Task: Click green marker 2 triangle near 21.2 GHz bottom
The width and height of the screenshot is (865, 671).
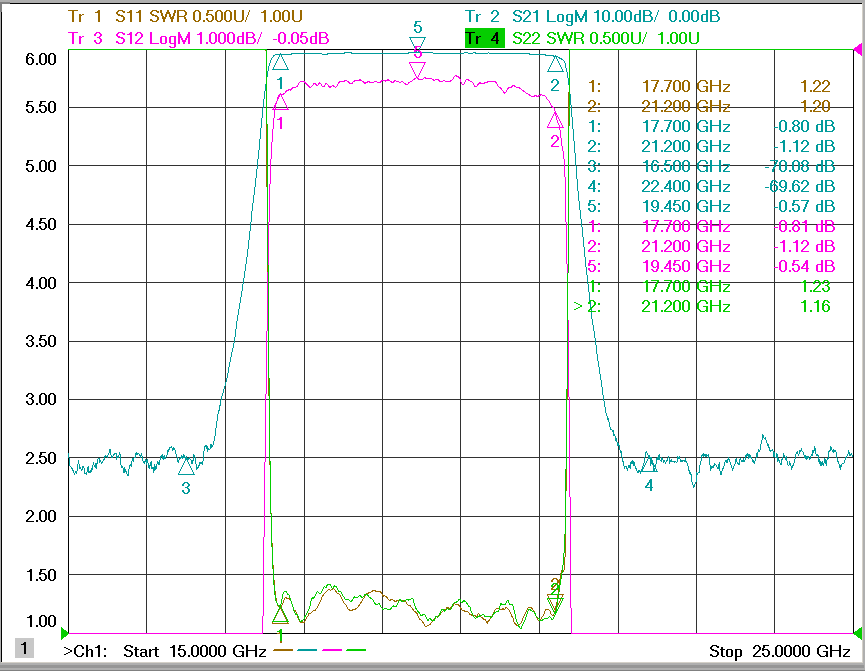Action: pos(556,602)
